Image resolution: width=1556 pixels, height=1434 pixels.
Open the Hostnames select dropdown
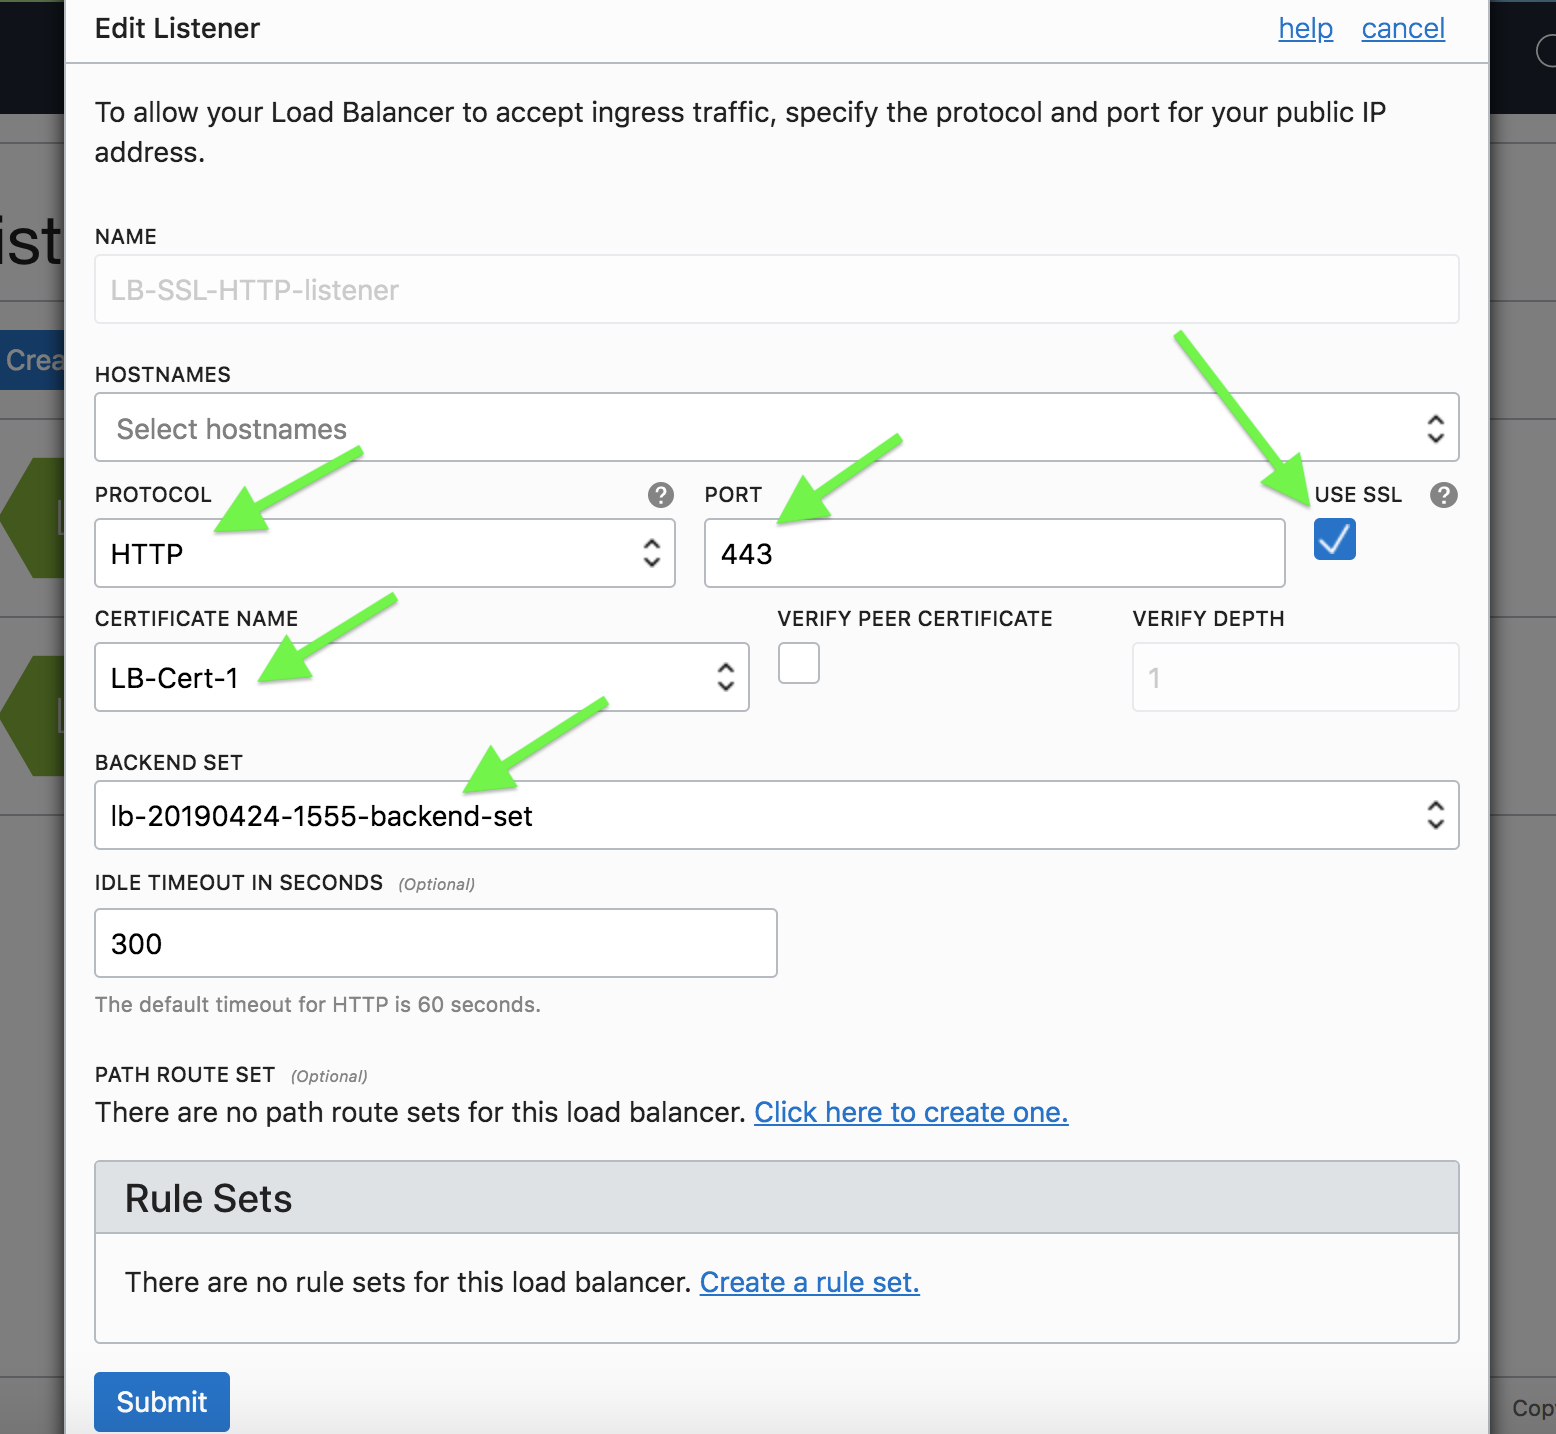pyautogui.click(x=776, y=428)
